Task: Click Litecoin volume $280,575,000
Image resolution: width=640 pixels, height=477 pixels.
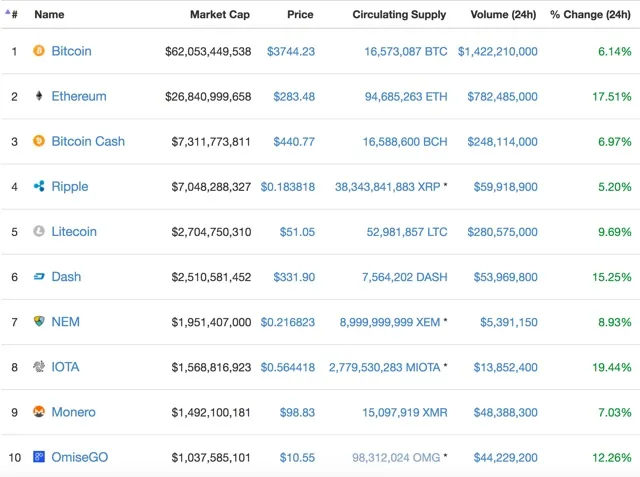Action: coord(502,232)
